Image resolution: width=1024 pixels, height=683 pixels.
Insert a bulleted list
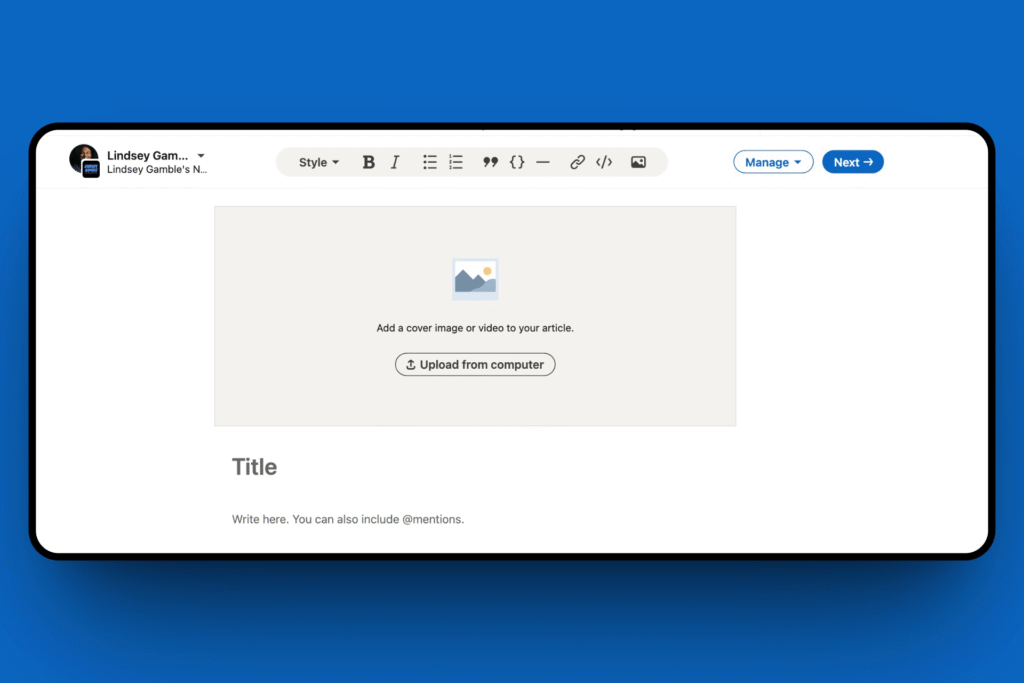pyautogui.click(x=430, y=162)
